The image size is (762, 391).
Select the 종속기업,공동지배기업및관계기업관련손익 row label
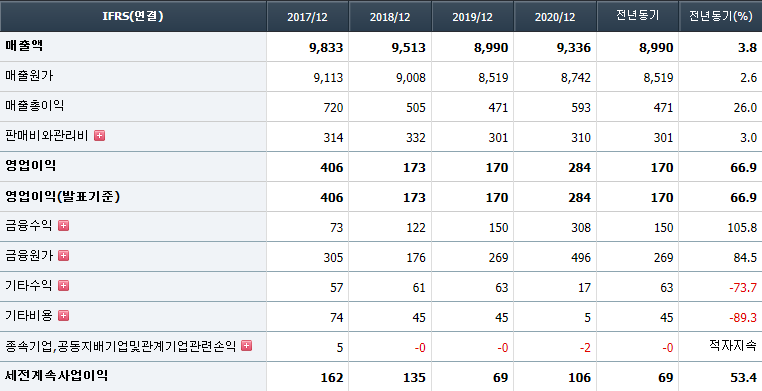[x=121, y=346]
